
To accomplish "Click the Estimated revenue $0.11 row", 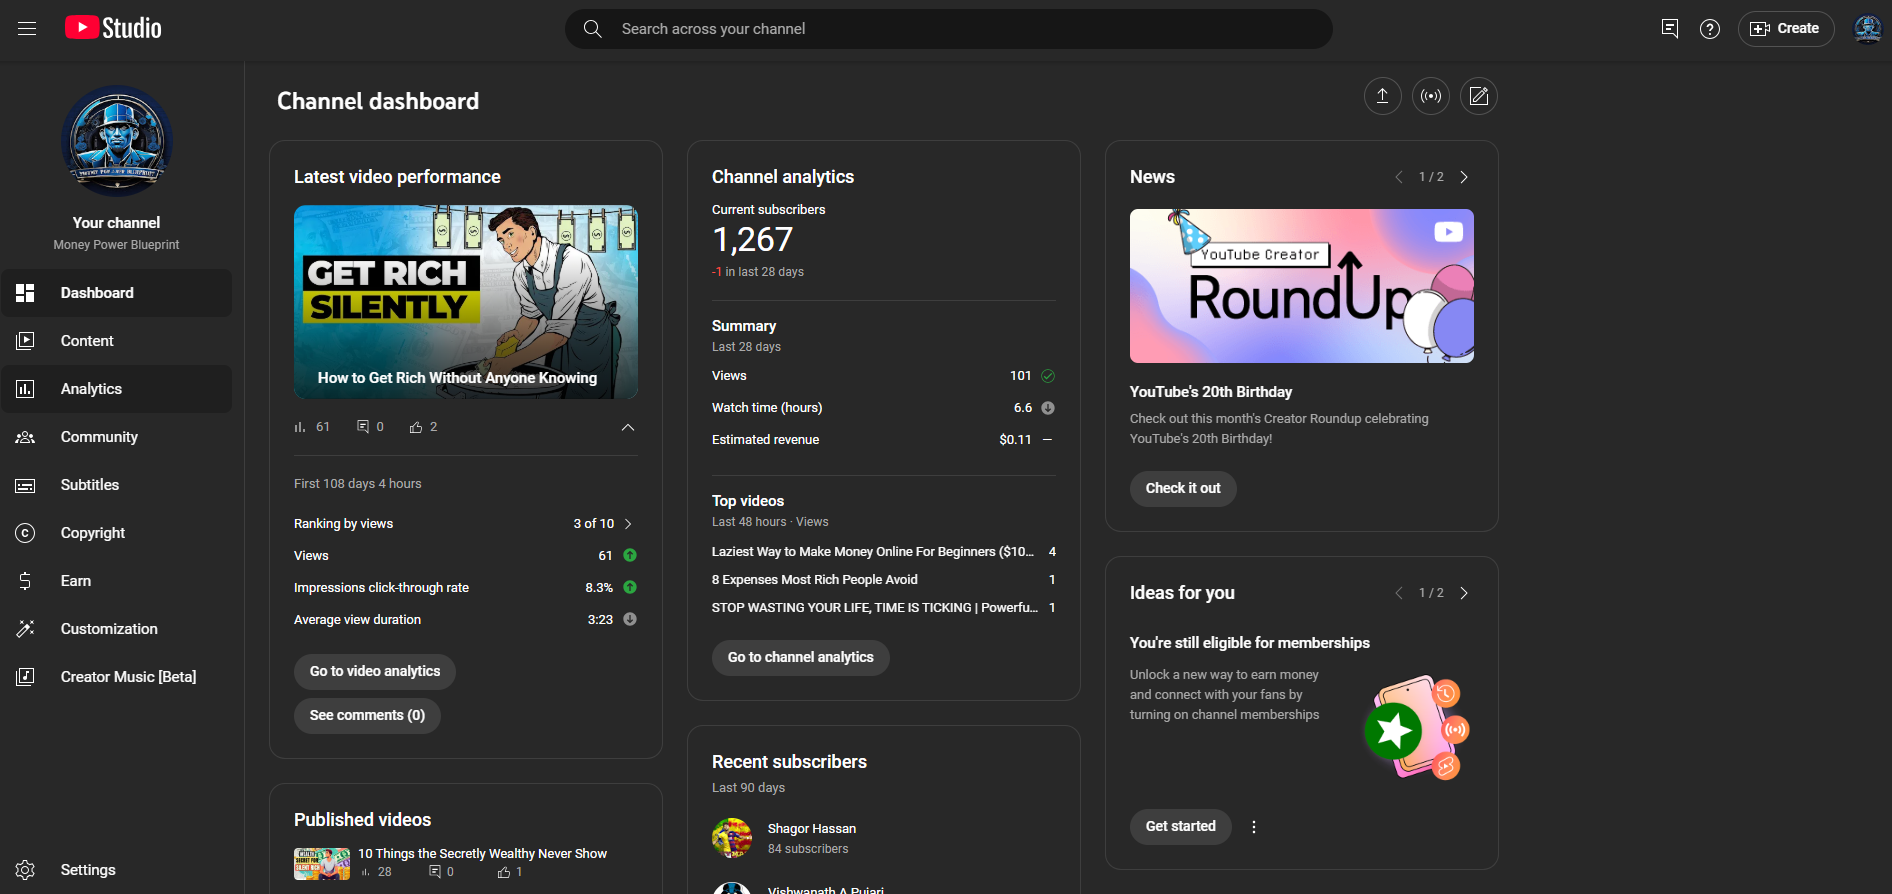I will tap(884, 440).
